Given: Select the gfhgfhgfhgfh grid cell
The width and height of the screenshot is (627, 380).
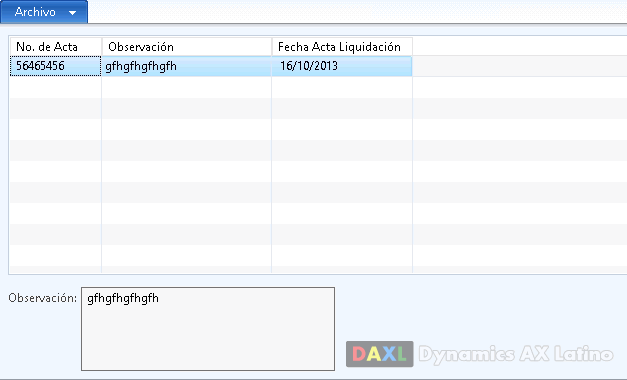Looking at the screenshot, I should point(187,66).
